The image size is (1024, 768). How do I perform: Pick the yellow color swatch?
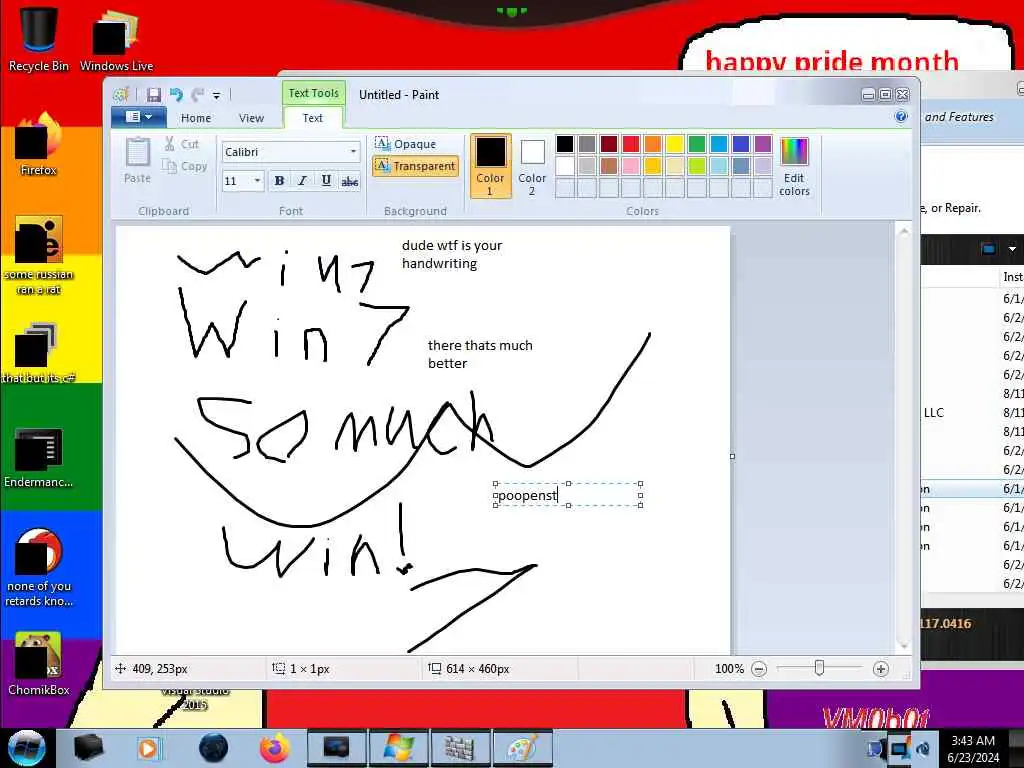pos(675,144)
